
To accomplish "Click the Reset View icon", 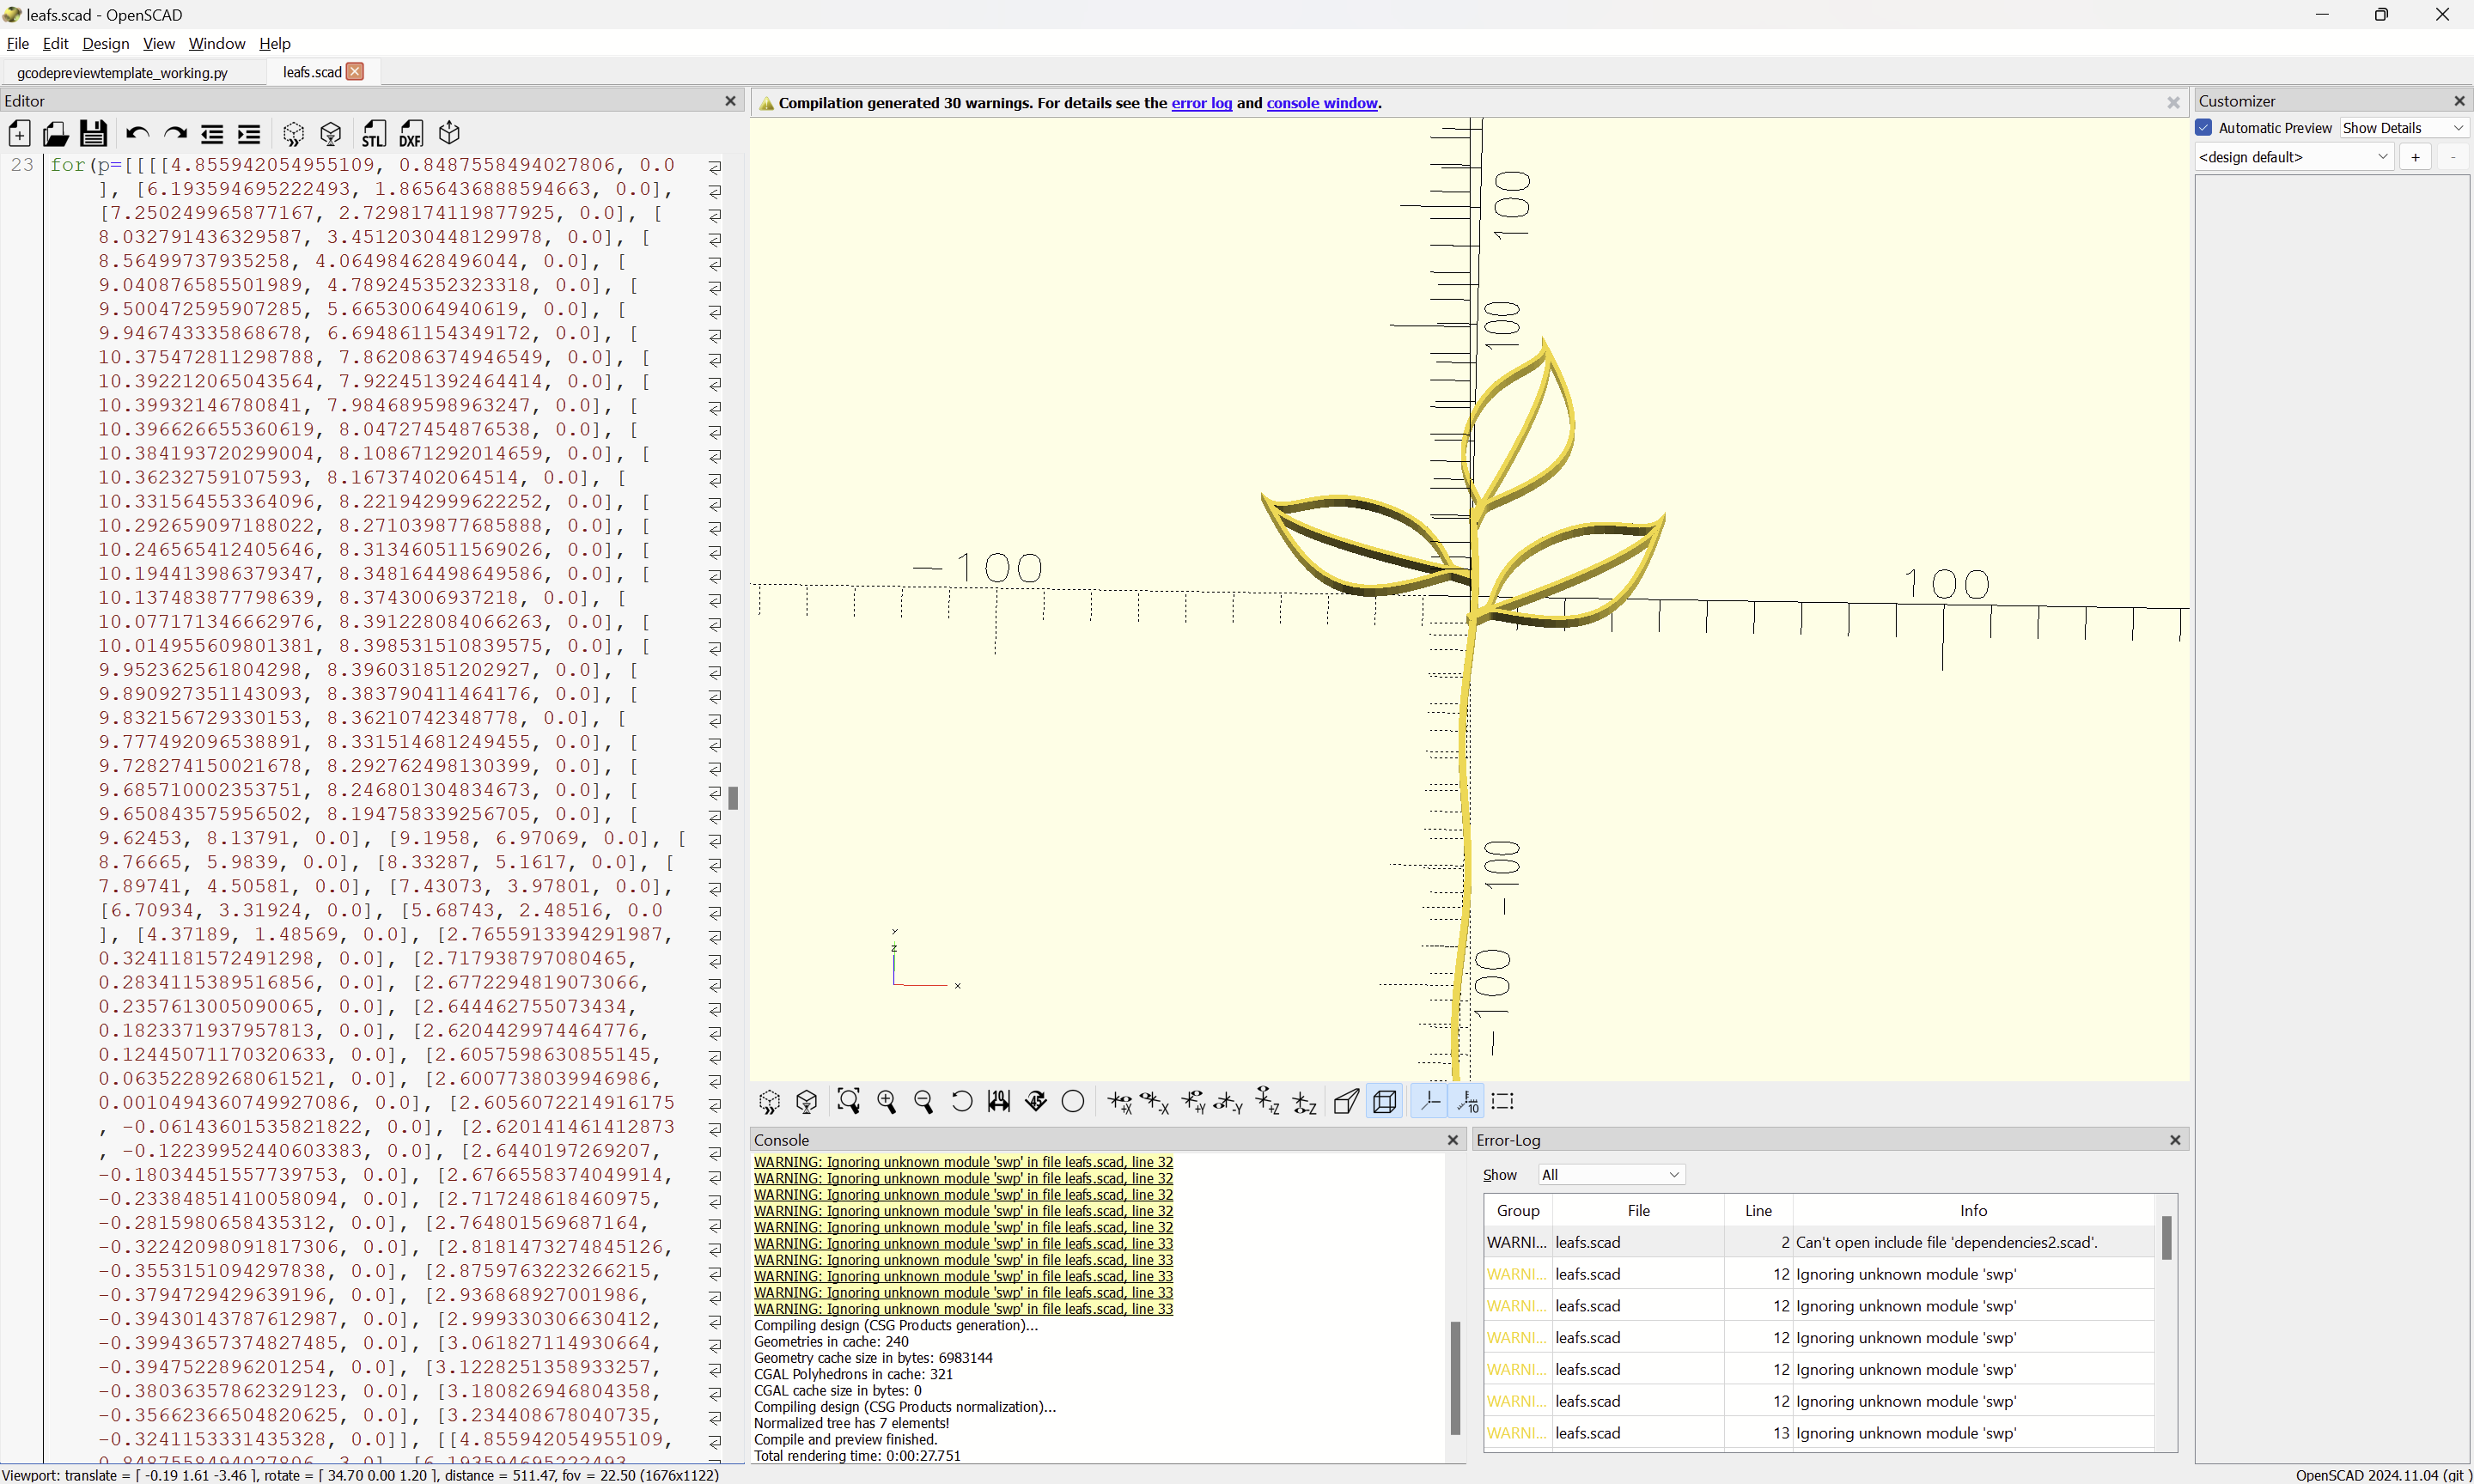I will coord(961,1102).
